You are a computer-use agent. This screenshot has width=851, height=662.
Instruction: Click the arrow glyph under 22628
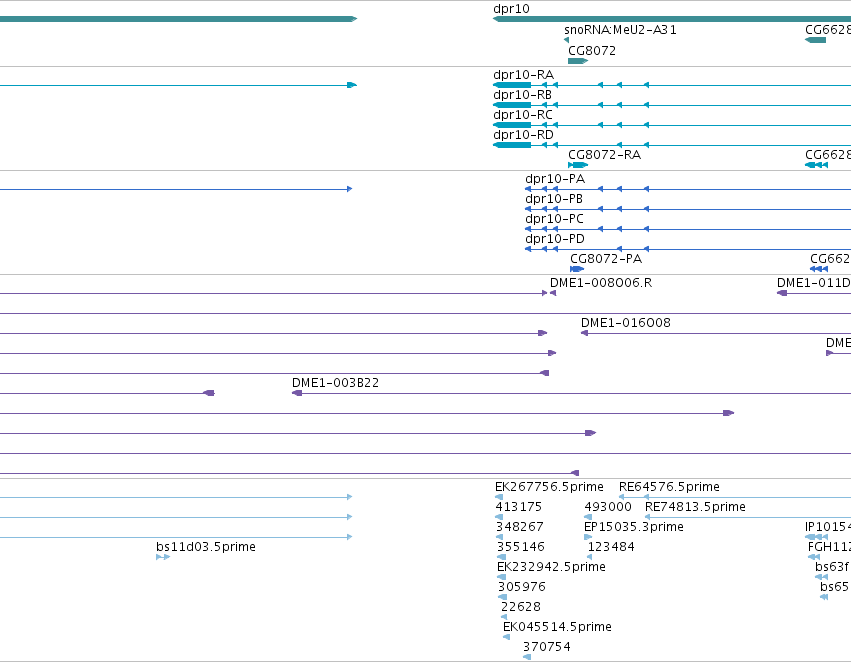[x=504, y=617]
